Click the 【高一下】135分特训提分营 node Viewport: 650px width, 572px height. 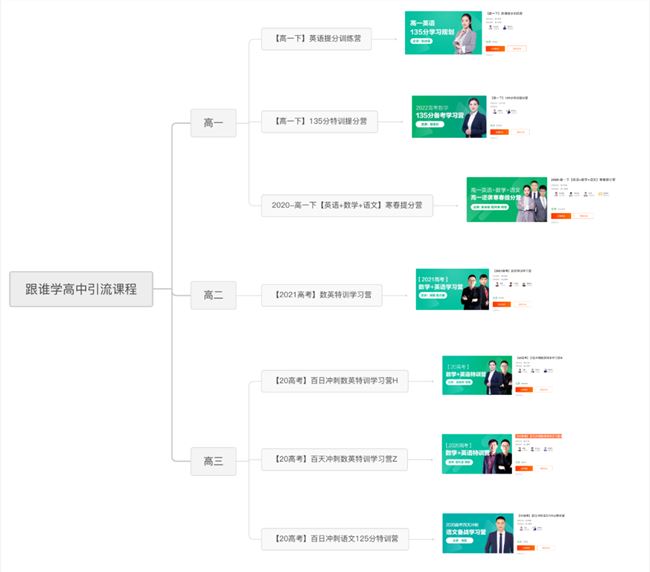point(320,121)
